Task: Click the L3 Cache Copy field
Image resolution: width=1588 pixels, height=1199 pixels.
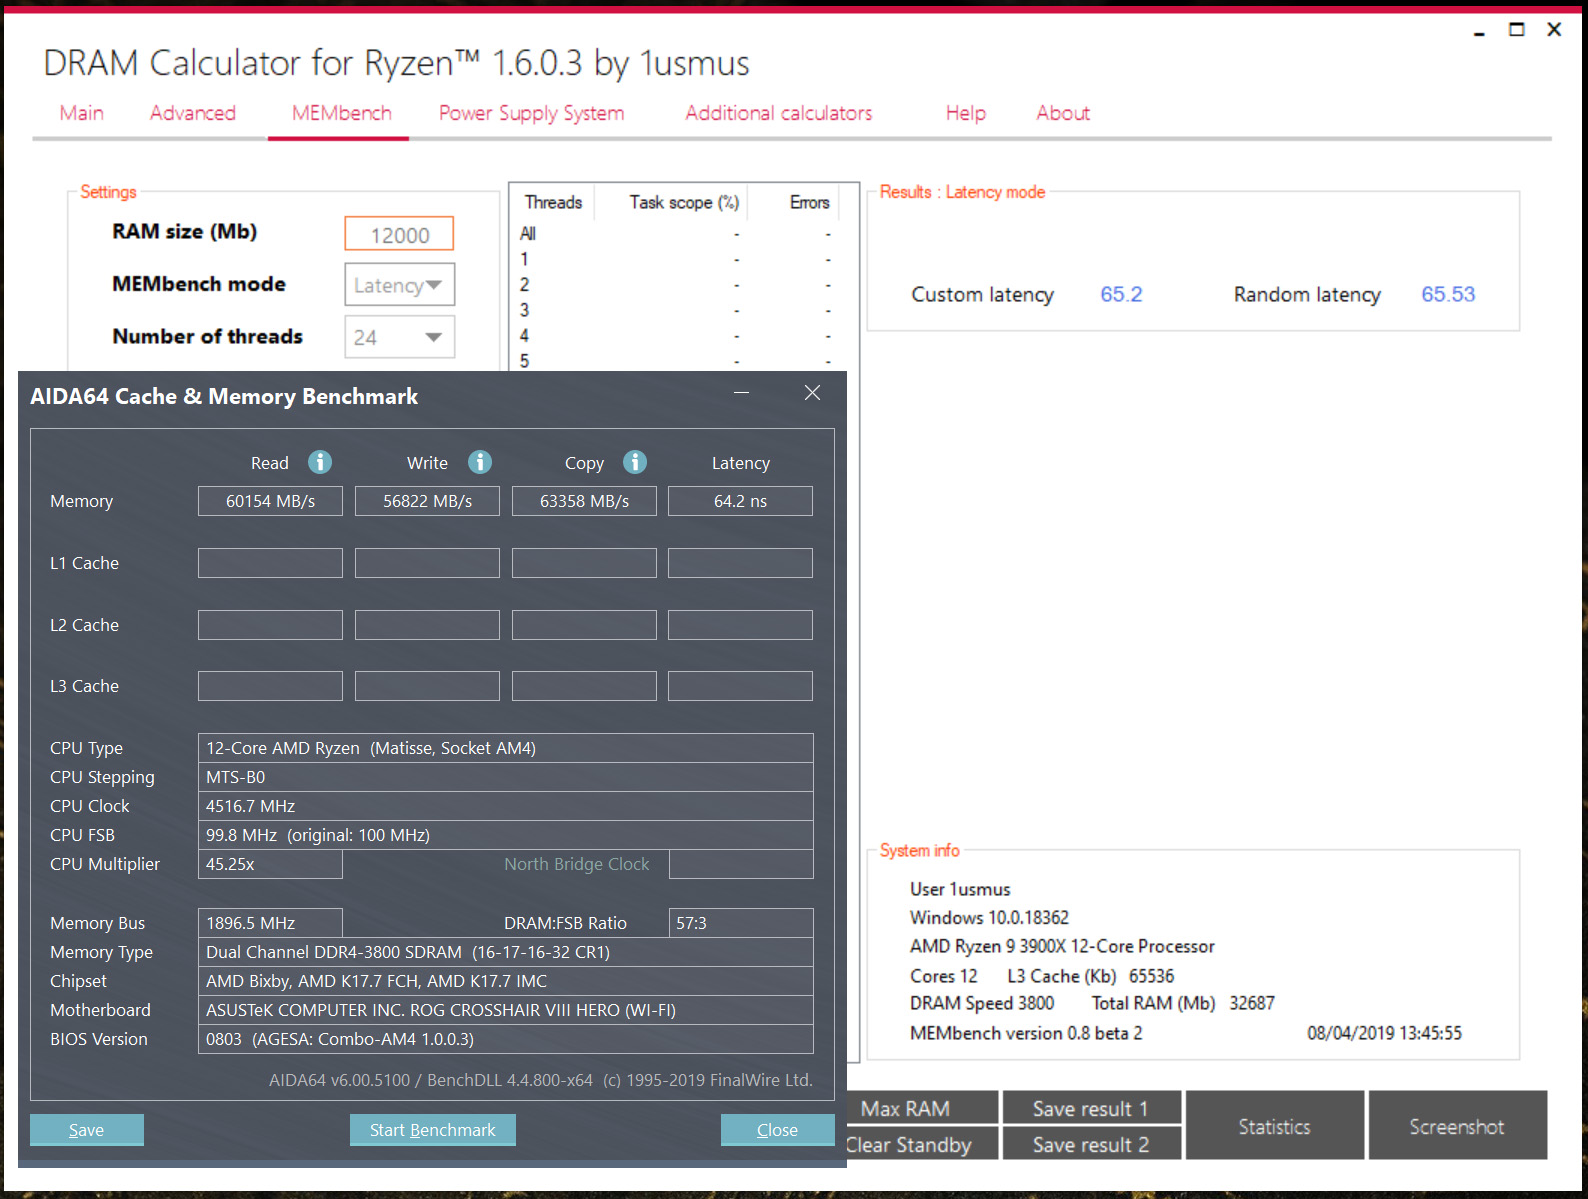Action: (x=584, y=686)
